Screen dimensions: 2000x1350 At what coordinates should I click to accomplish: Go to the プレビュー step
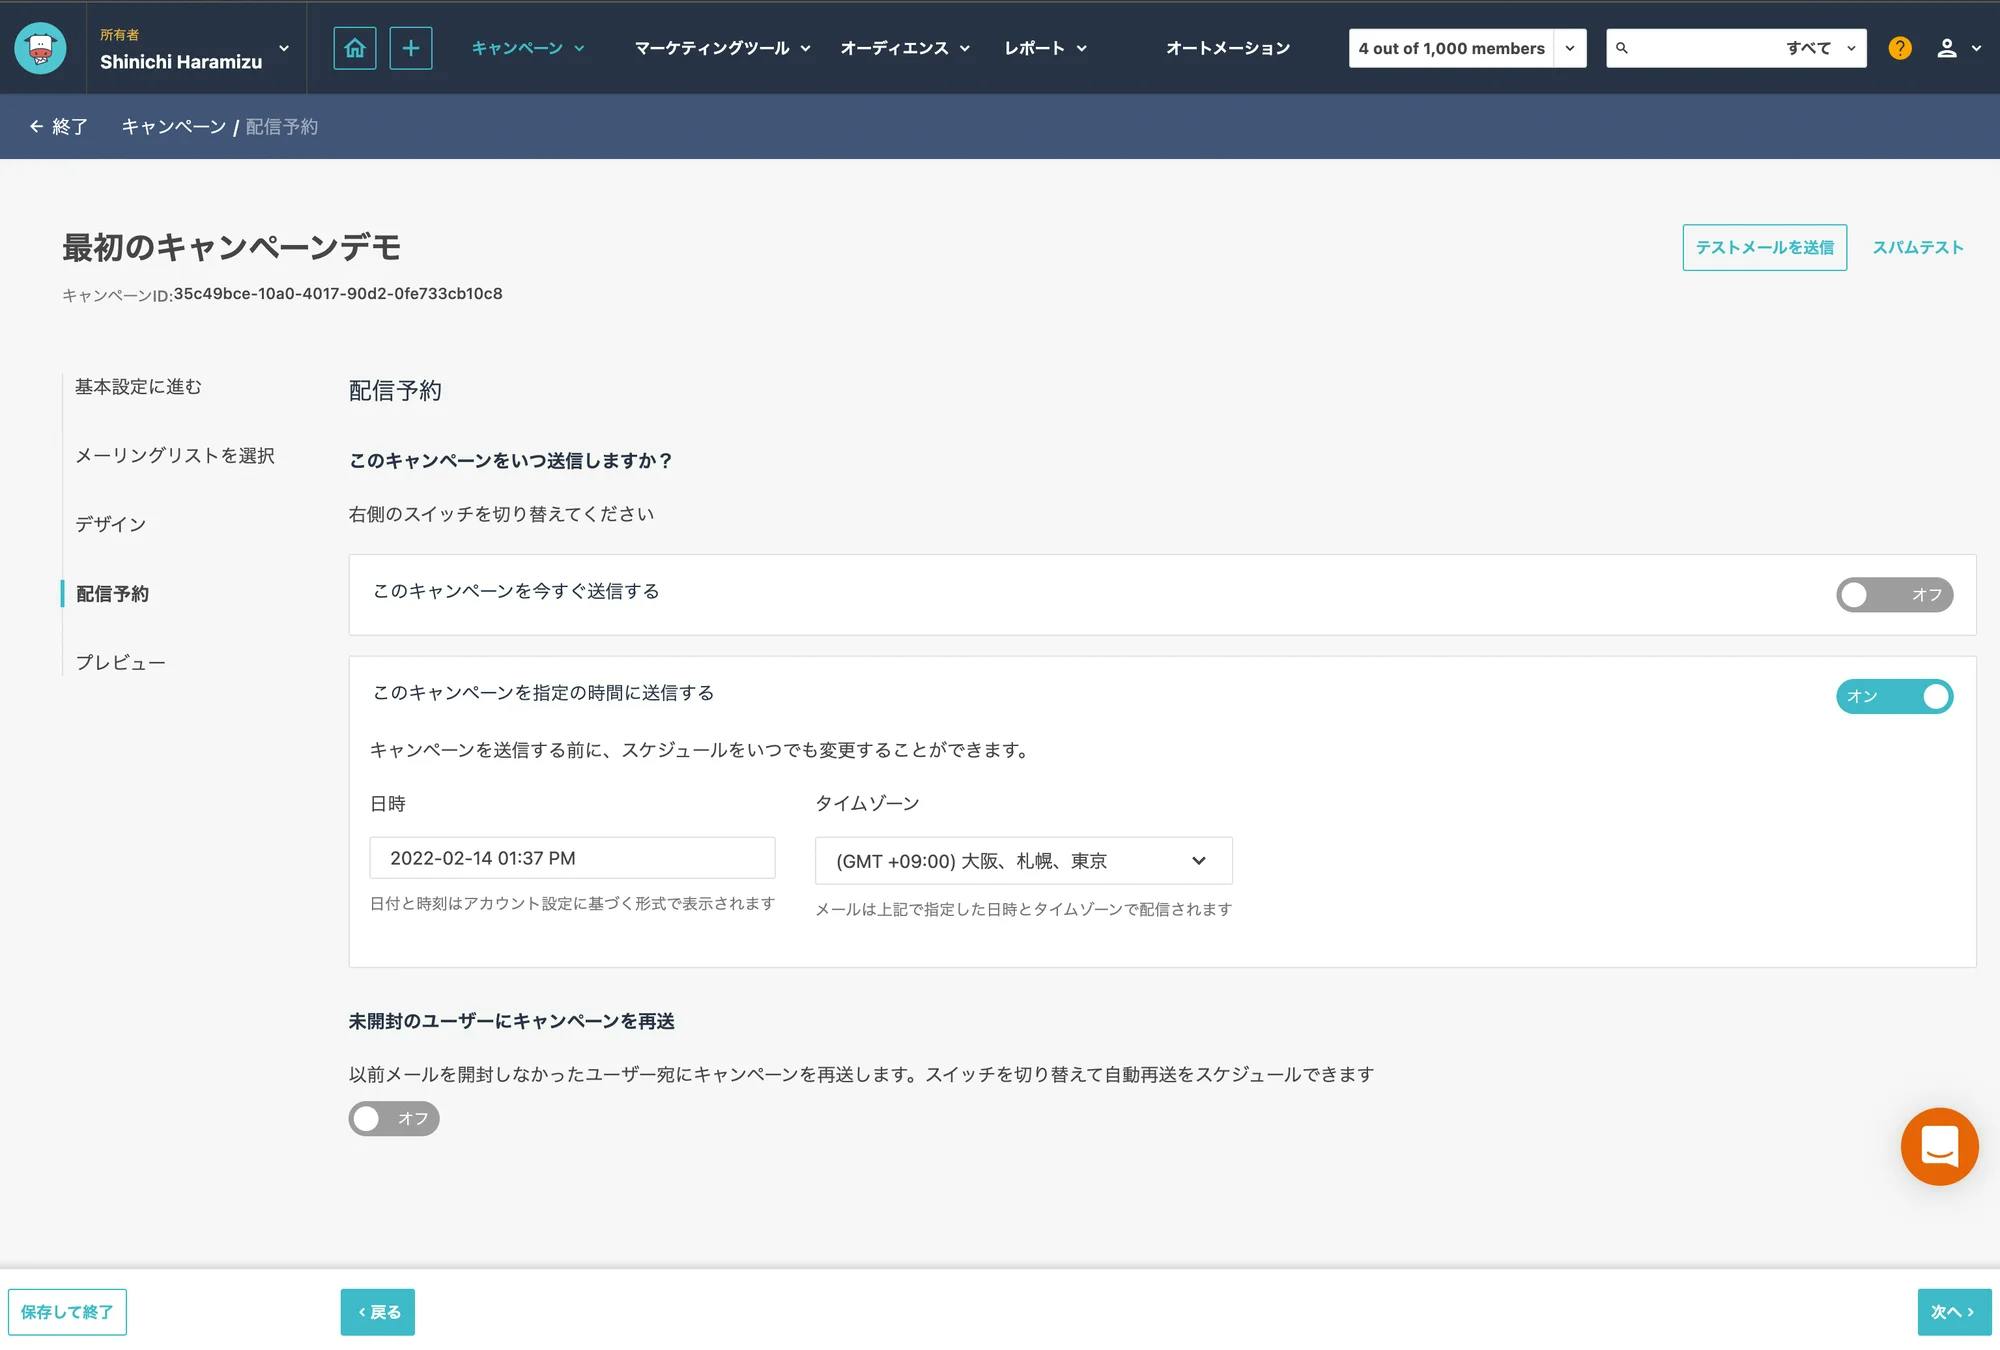(x=121, y=662)
